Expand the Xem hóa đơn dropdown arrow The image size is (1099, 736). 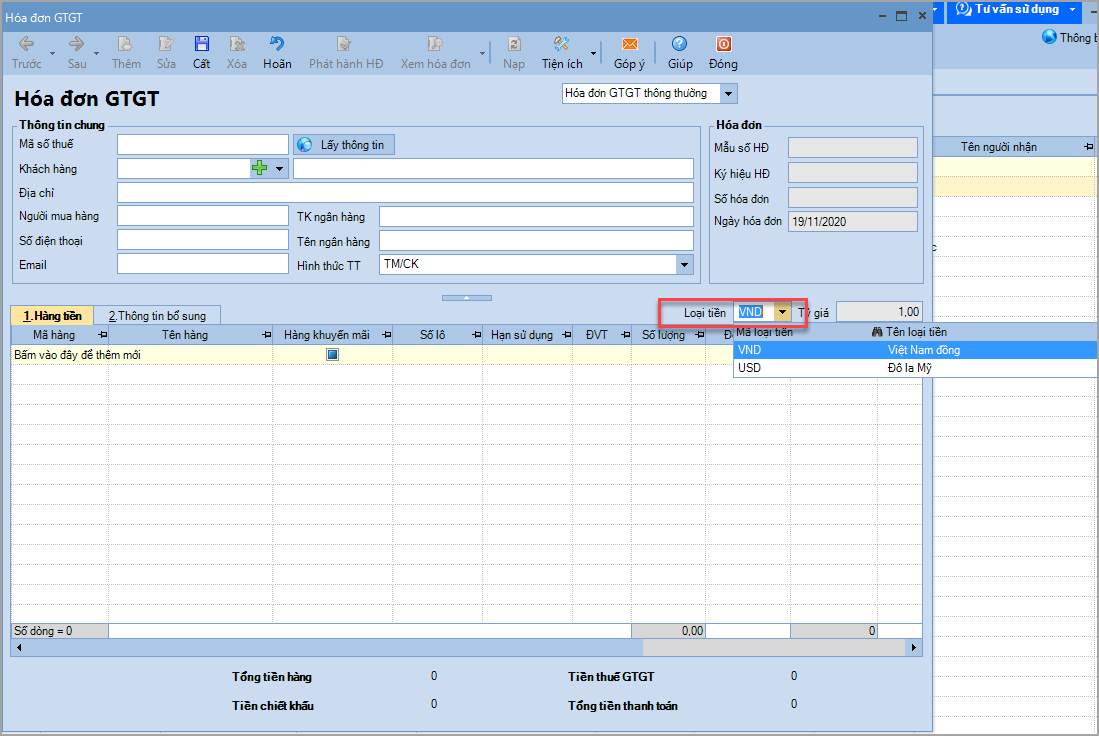point(482,53)
